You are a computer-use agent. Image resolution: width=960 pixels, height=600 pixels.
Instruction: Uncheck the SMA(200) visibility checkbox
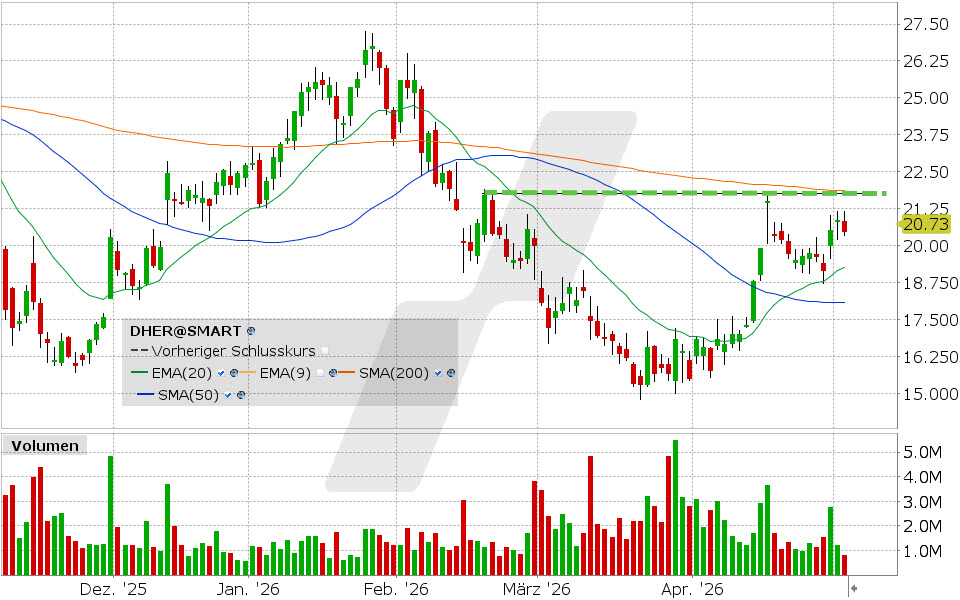tap(438, 373)
